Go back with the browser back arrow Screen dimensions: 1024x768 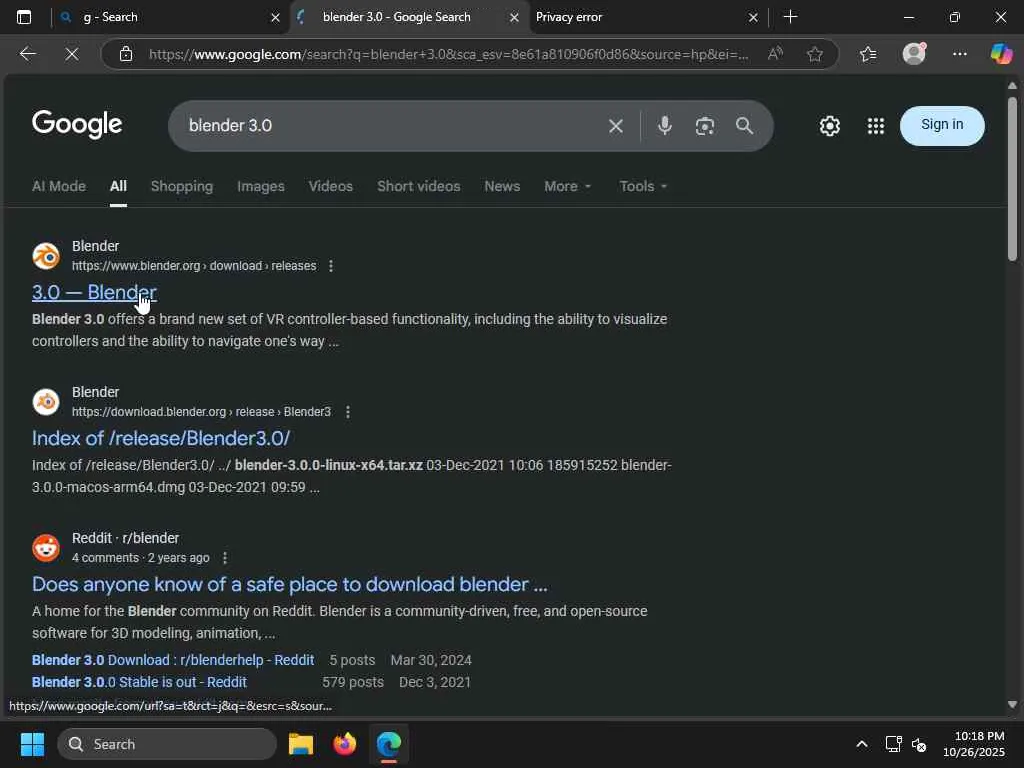(x=27, y=54)
